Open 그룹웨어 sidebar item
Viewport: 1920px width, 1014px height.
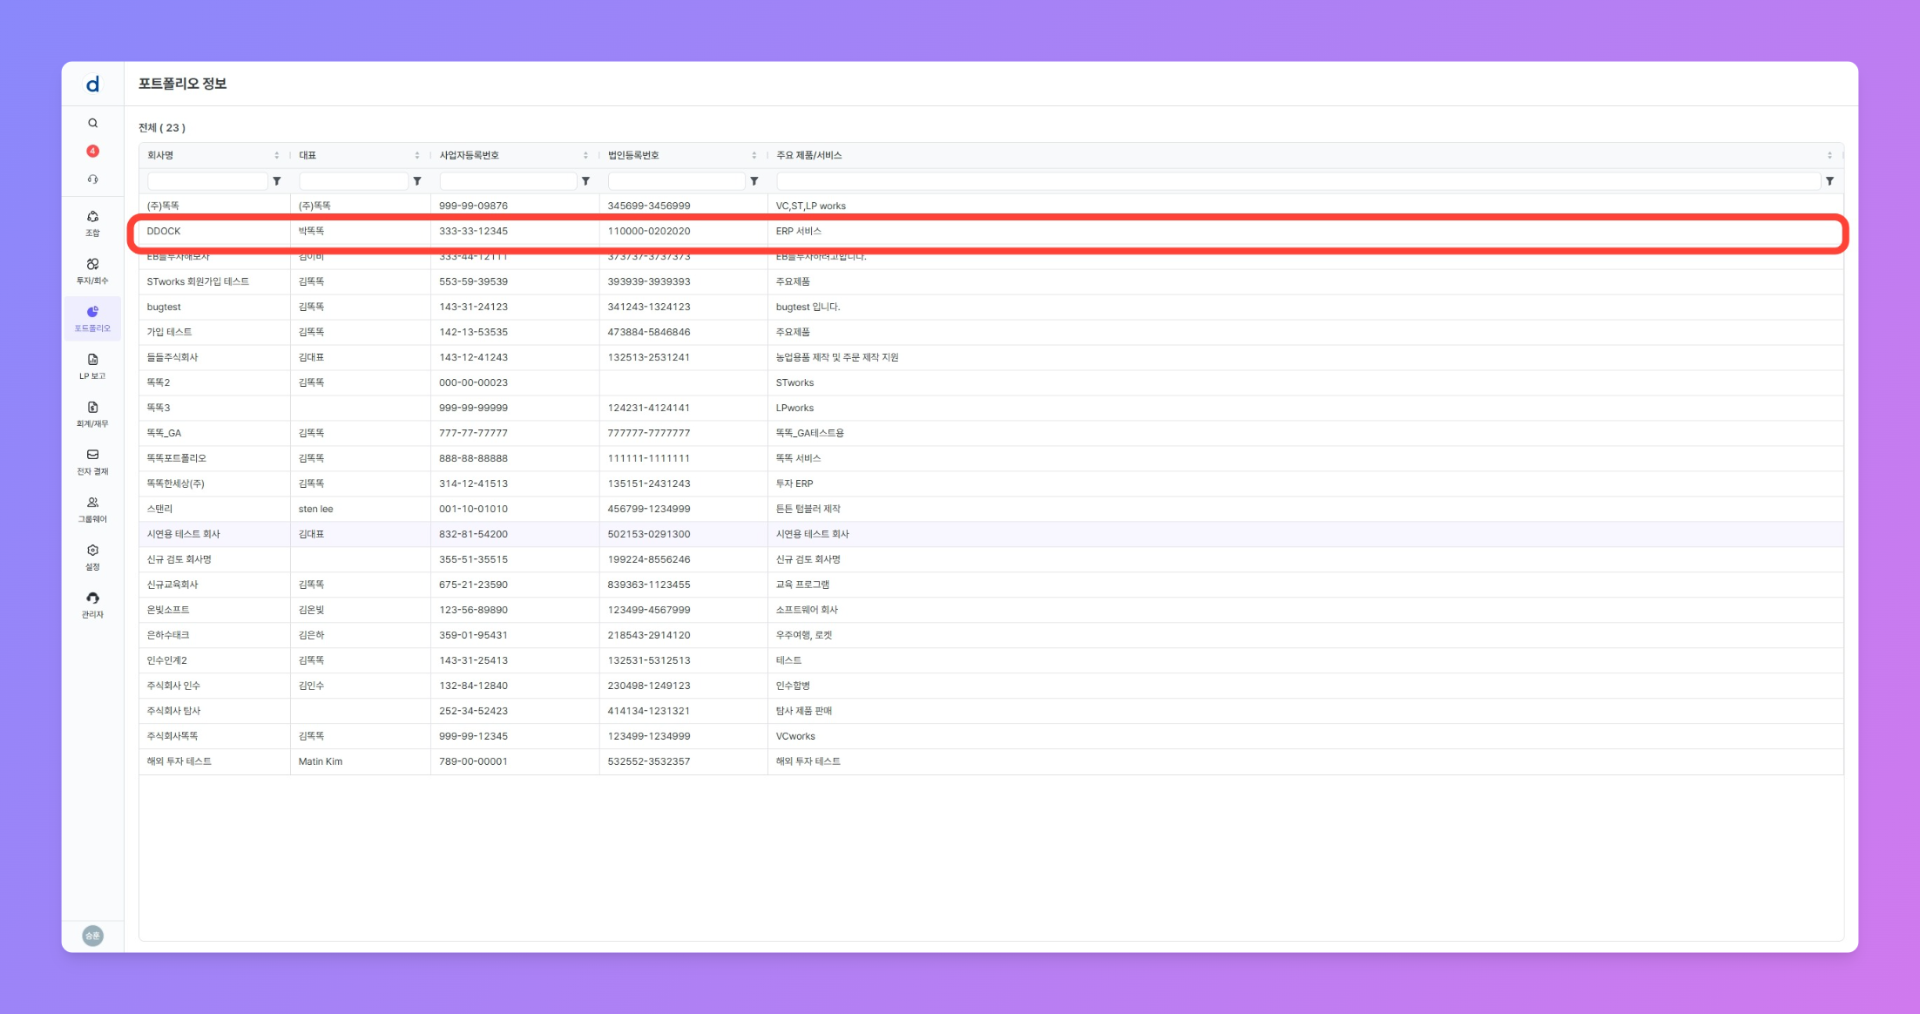[x=93, y=509]
